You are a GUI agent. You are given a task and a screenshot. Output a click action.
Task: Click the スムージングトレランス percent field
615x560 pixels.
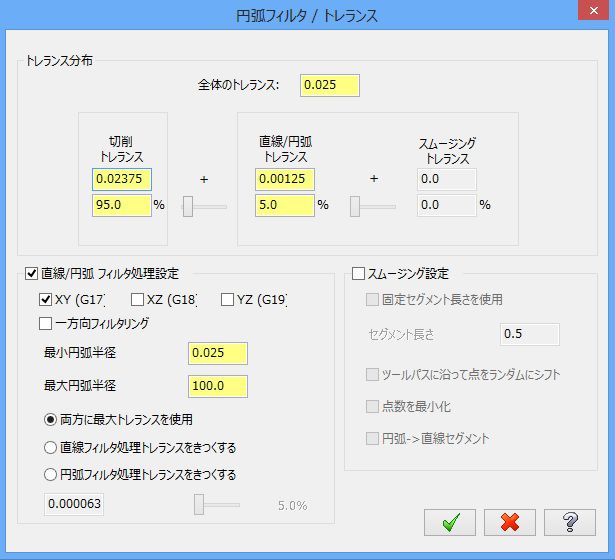(x=447, y=205)
